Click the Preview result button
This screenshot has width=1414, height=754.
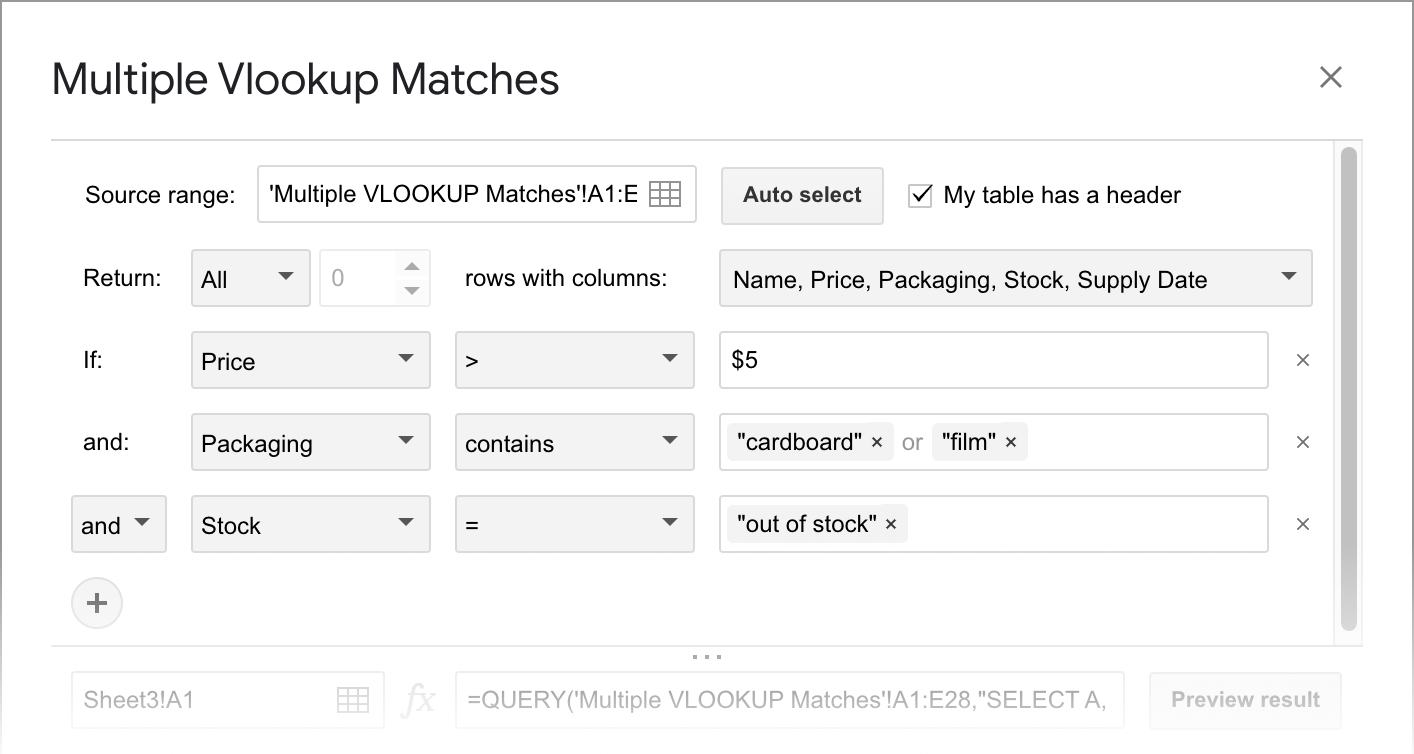(x=1244, y=700)
